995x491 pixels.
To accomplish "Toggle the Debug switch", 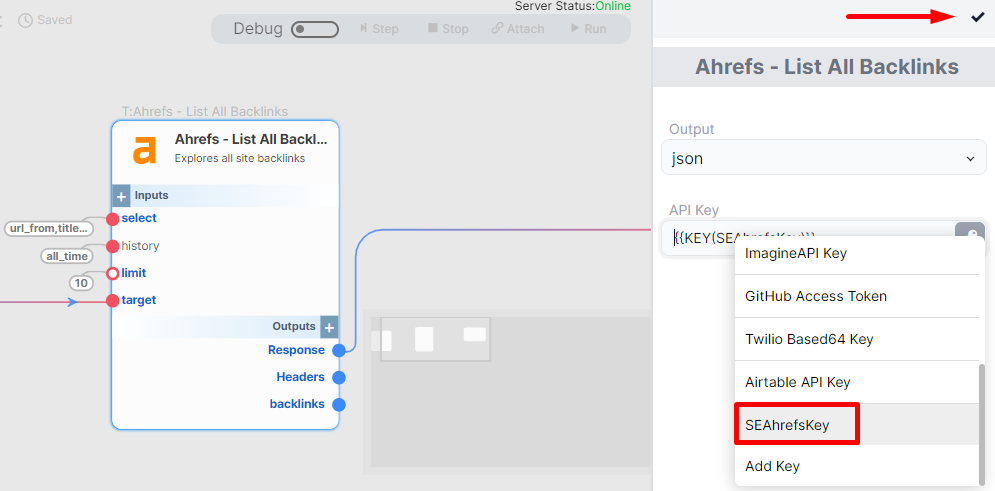I will 315,29.
